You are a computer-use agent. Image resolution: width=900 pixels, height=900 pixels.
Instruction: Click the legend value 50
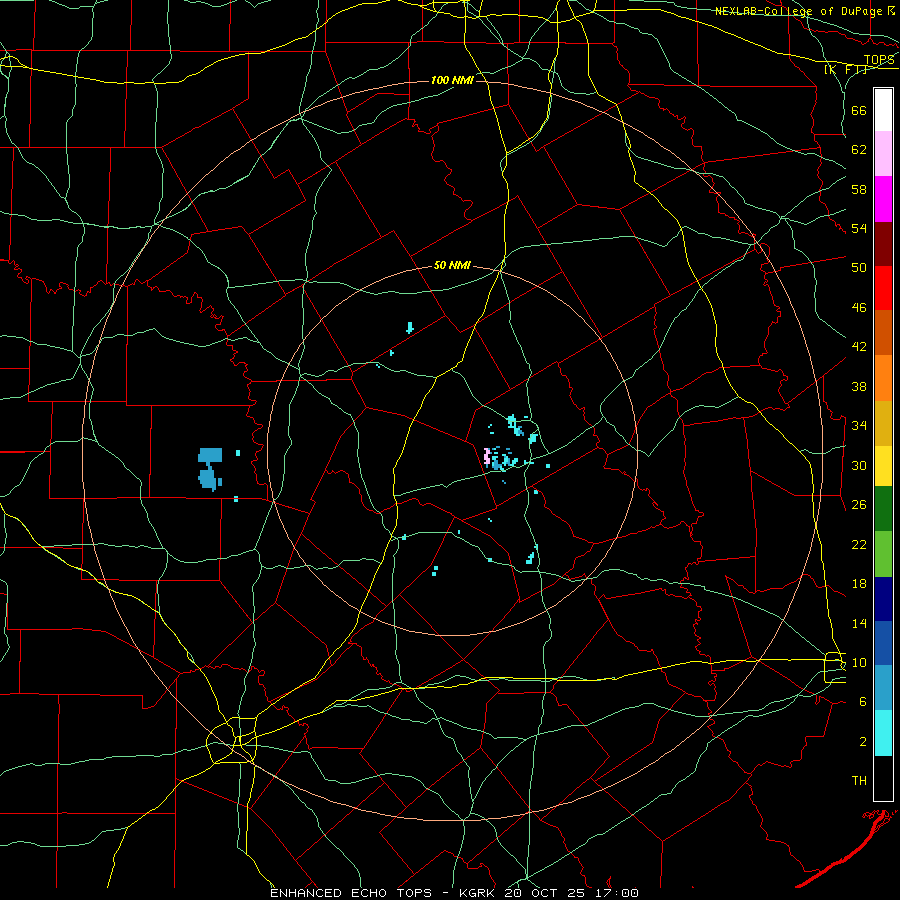point(859,267)
